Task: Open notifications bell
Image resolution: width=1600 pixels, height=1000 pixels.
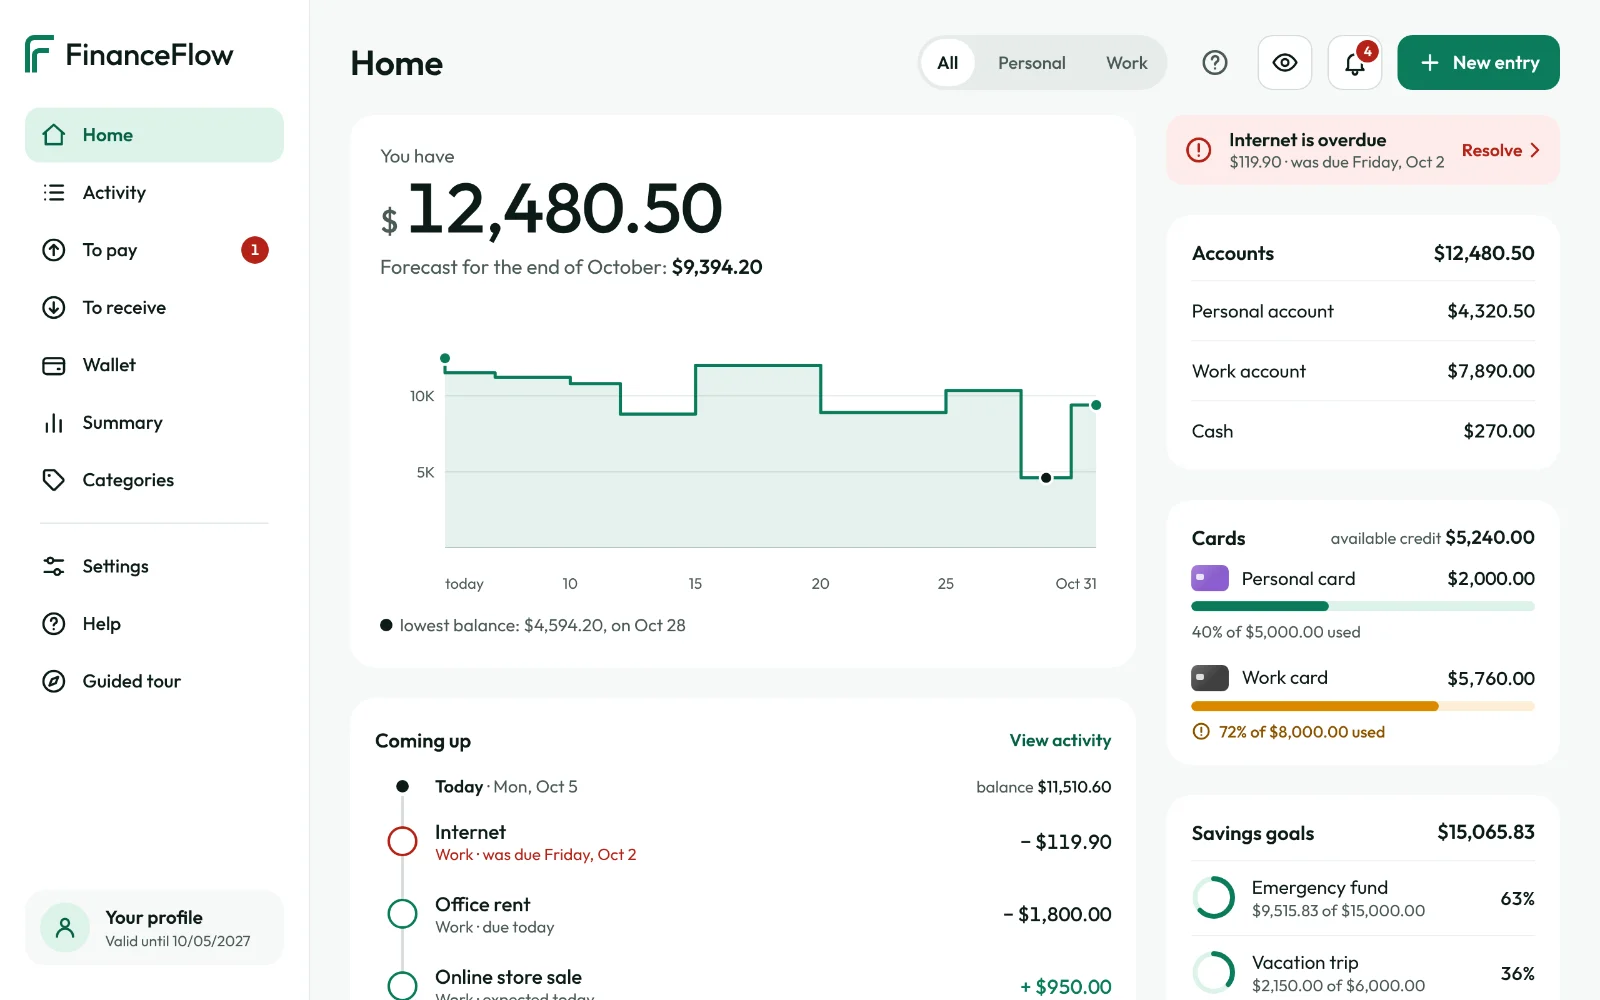Action: click(x=1355, y=63)
